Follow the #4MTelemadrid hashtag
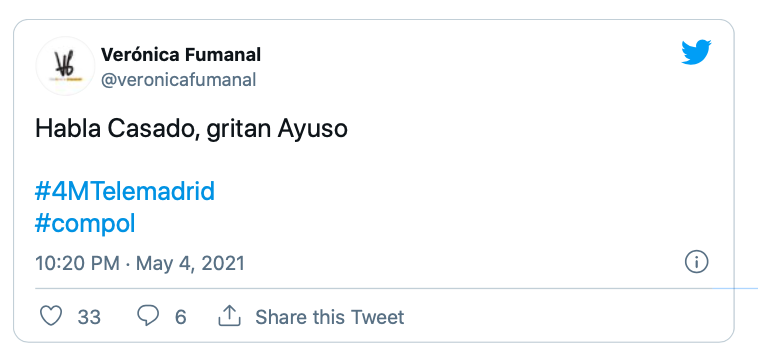Viewport: 758px width, 362px height. pyautogui.click(x=125, y=192)
